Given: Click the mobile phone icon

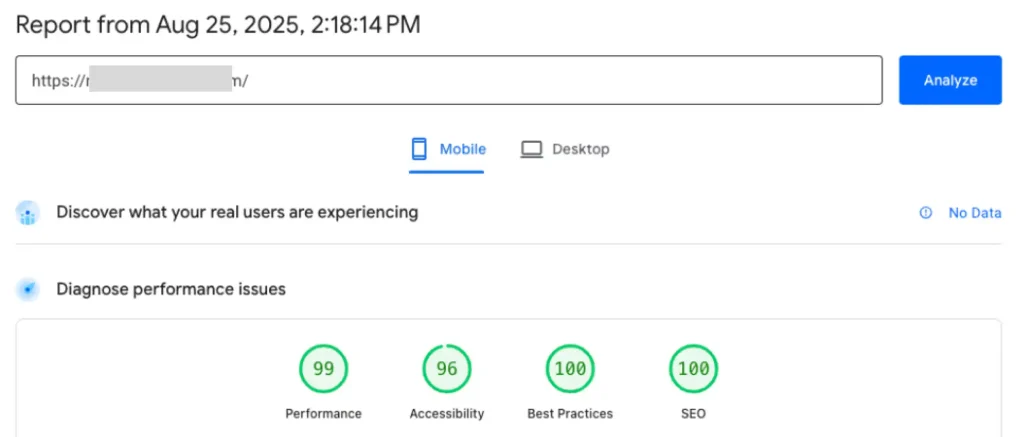Looking at the screenshot, I should 419,149.
